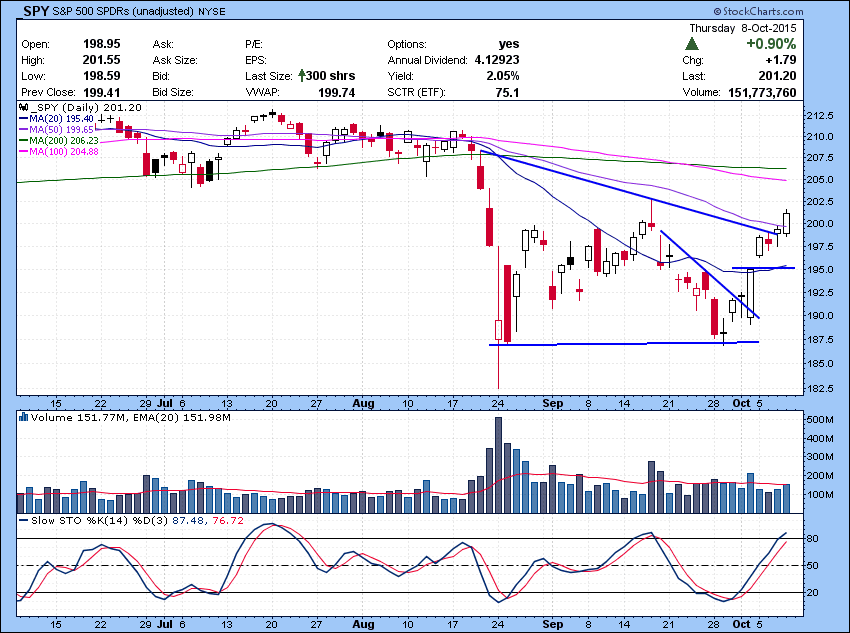Click the 'MA(100) 204.88' legend label

[64, 152]
